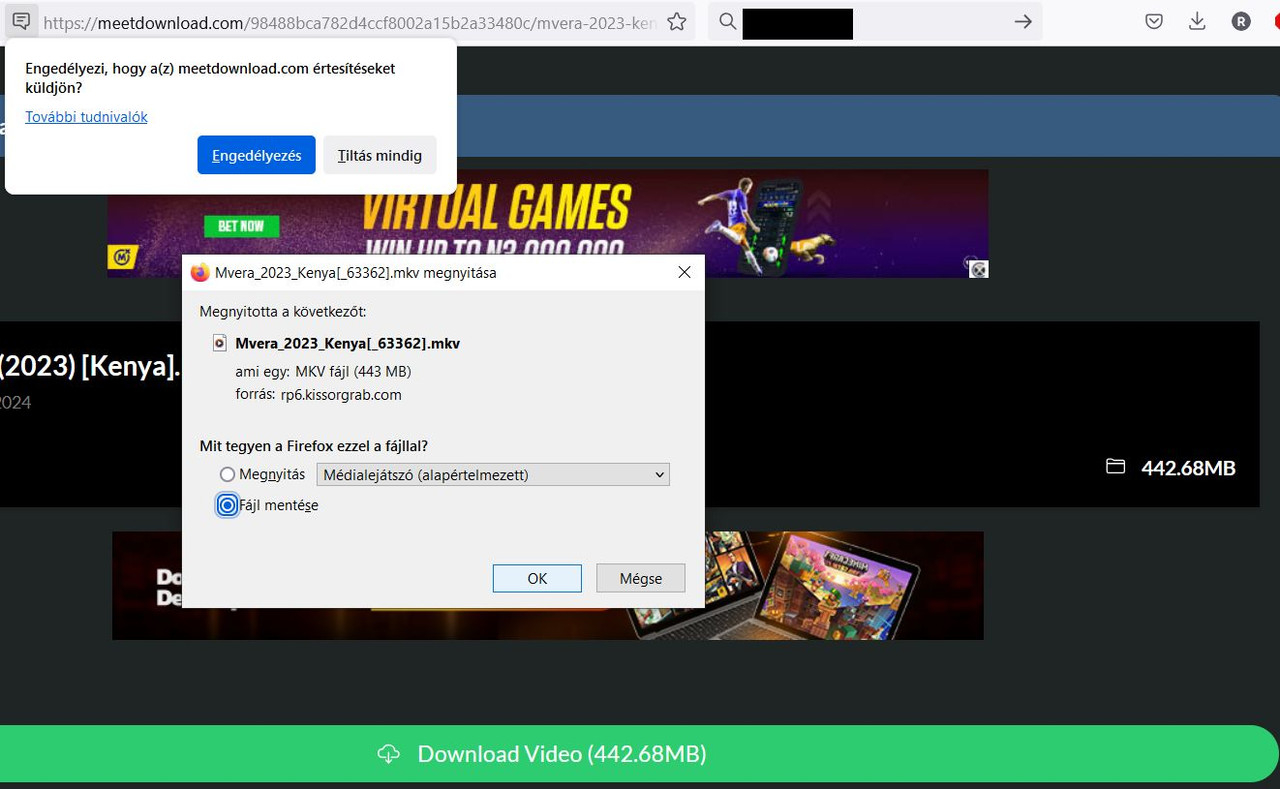Click the MKV file icon in dialog
Viewport: 1280px width, 789px height.
click(220, 343)
